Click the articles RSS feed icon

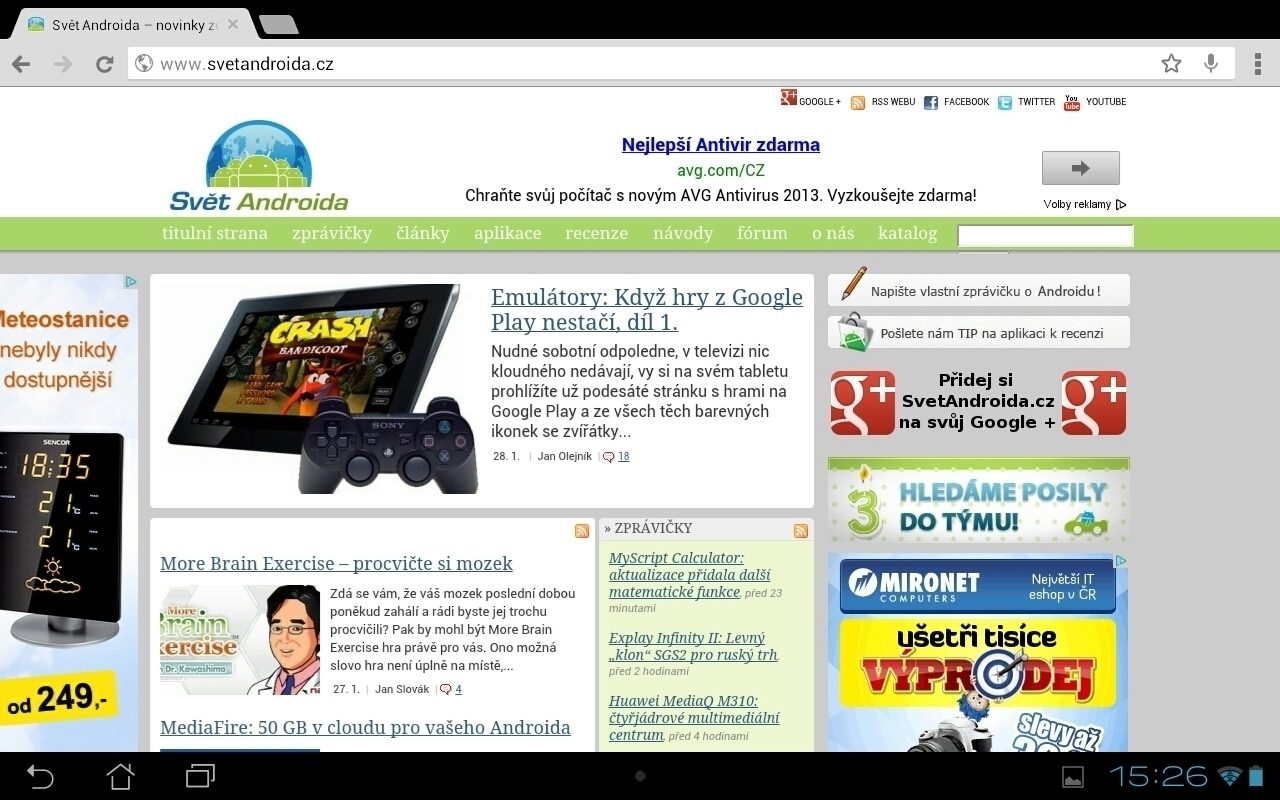[x=582, y=531]
